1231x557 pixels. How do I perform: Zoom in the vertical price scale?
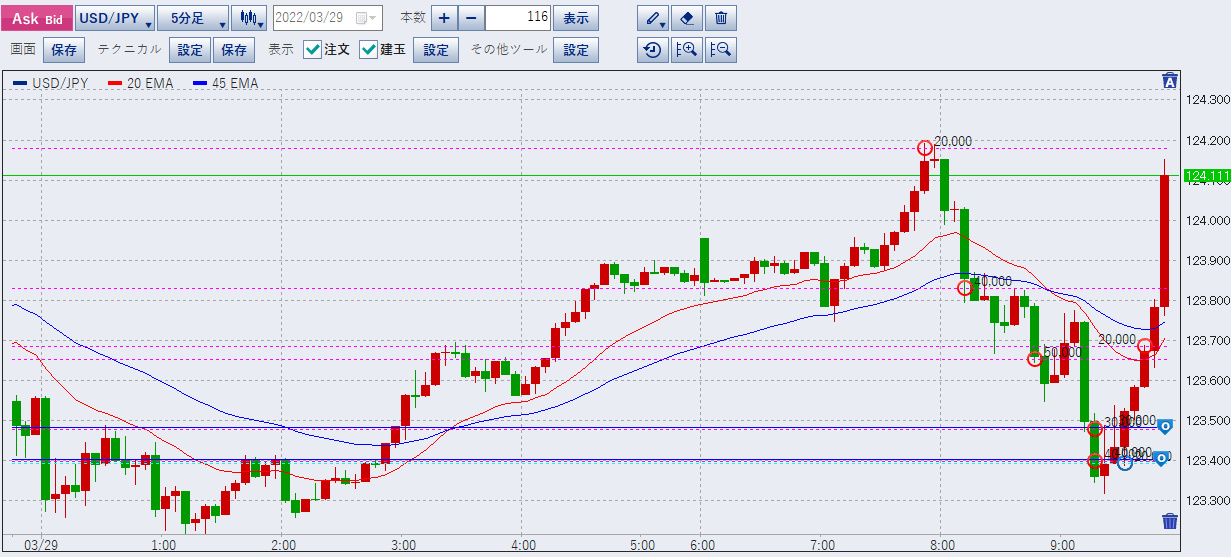686,50
